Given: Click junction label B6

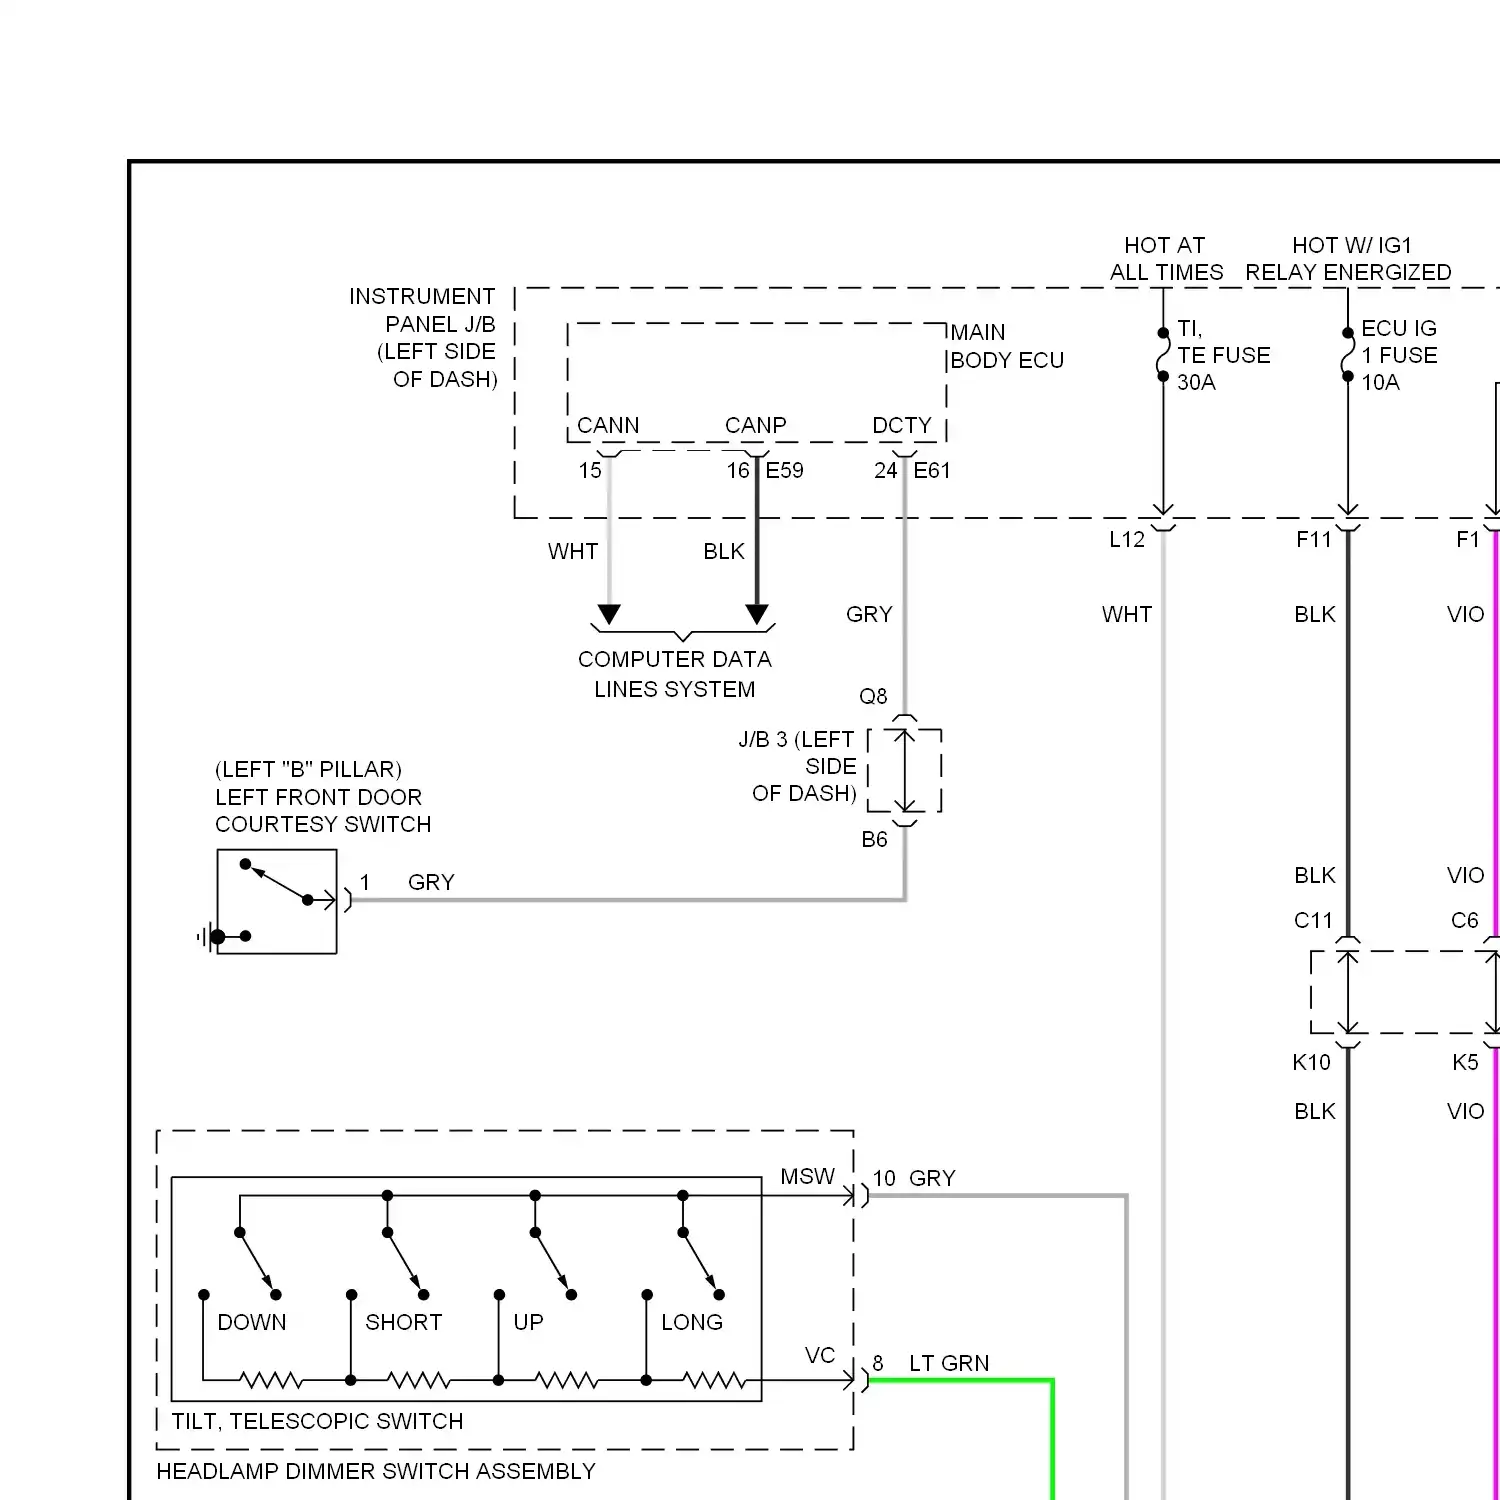Looking at the screenshot, I should (x=874, y=839).
